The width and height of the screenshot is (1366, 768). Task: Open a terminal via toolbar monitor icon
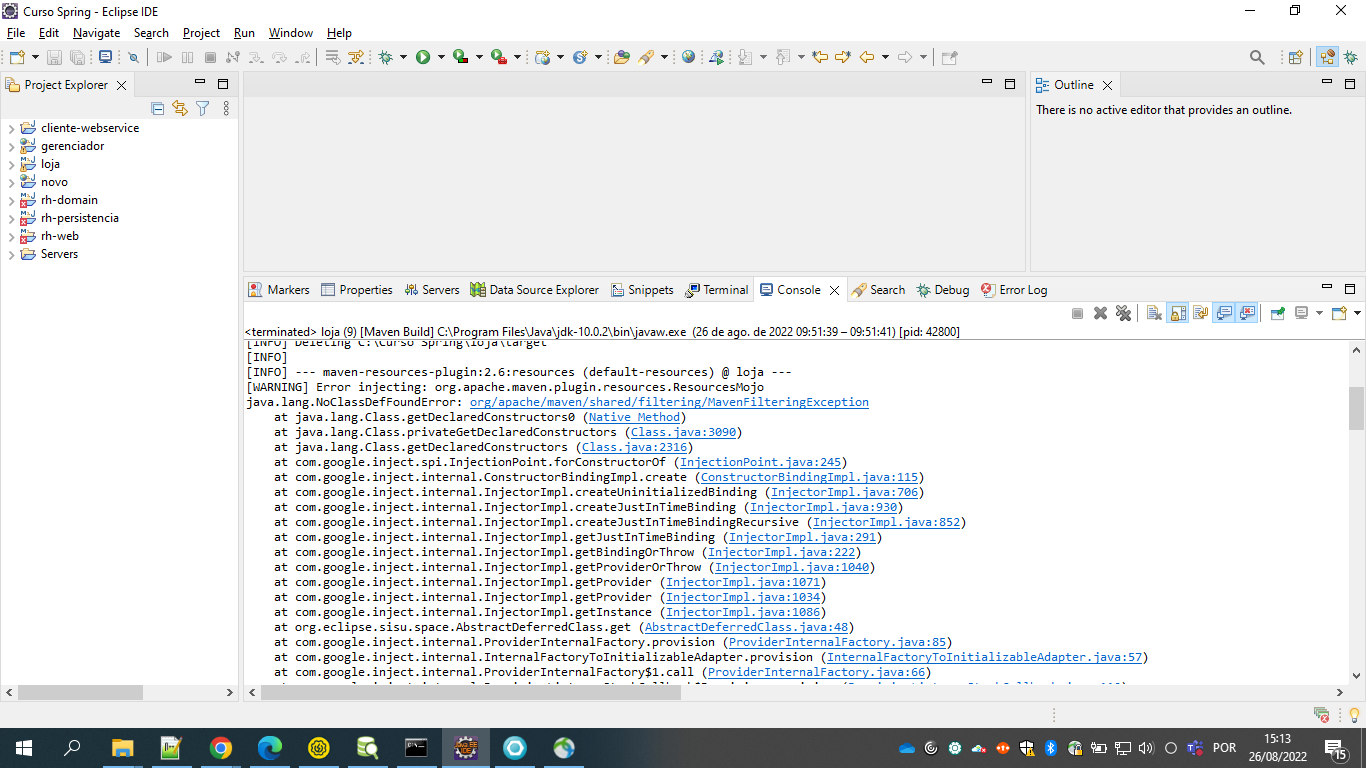pos(105,57)
